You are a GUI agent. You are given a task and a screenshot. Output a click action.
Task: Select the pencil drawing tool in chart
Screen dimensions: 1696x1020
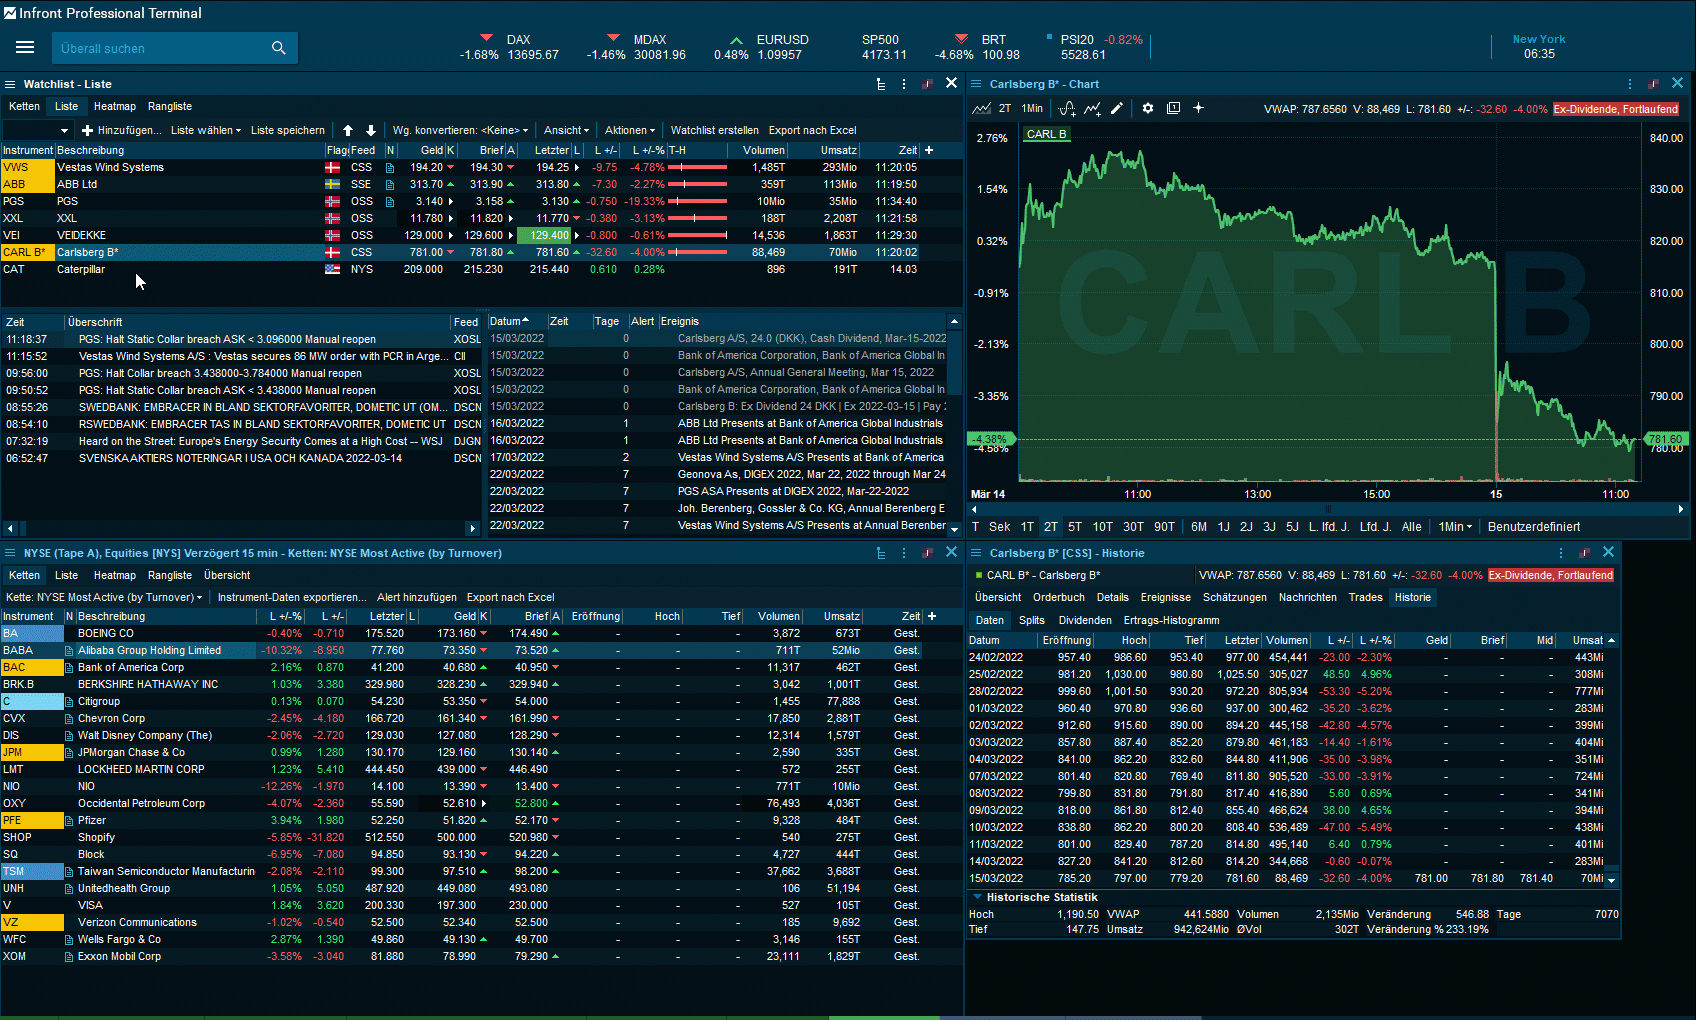1117,108
